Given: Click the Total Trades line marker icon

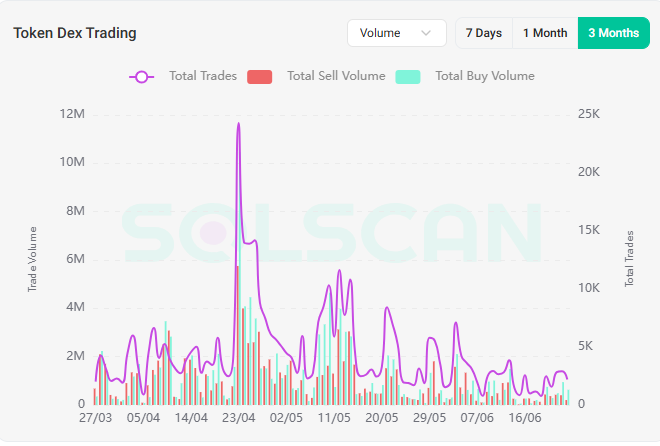Looking at the screenshot, I should pos(142,76).
